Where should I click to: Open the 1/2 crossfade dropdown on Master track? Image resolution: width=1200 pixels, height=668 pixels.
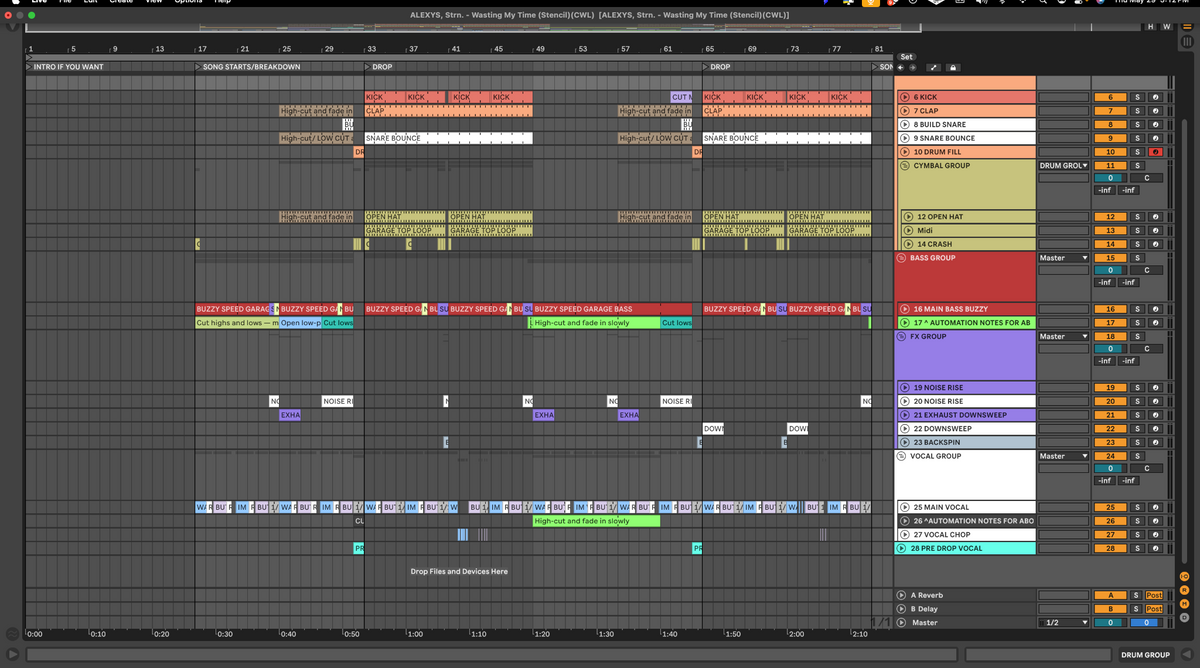[1062, 622]
